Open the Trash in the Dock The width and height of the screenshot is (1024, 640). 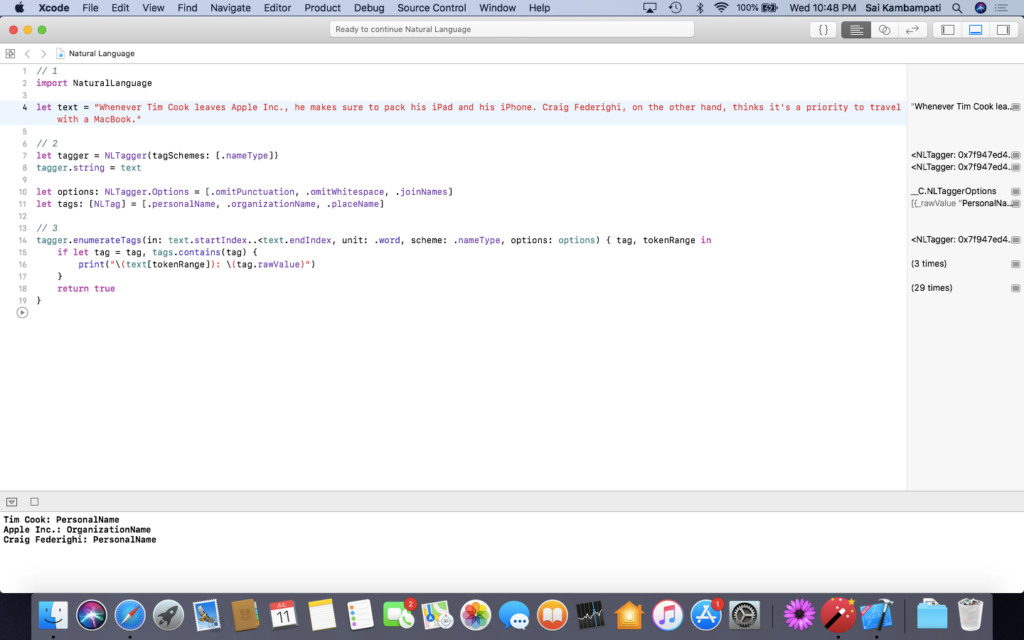click(970, 615)
